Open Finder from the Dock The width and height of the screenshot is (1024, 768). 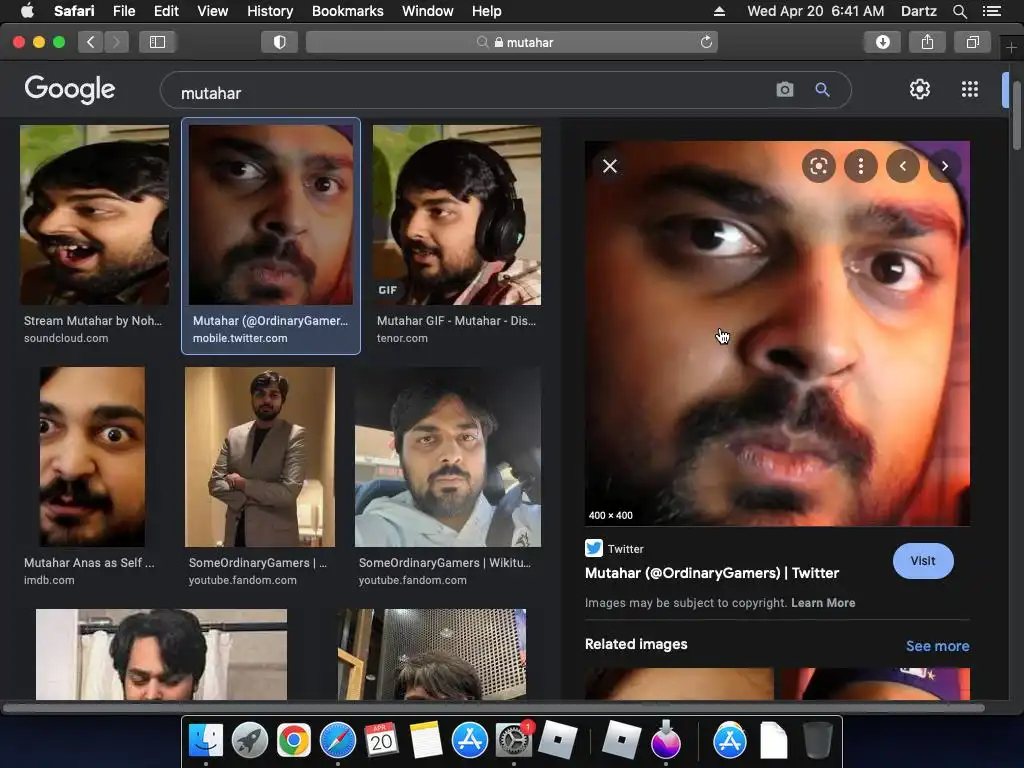tap(206, 741)
